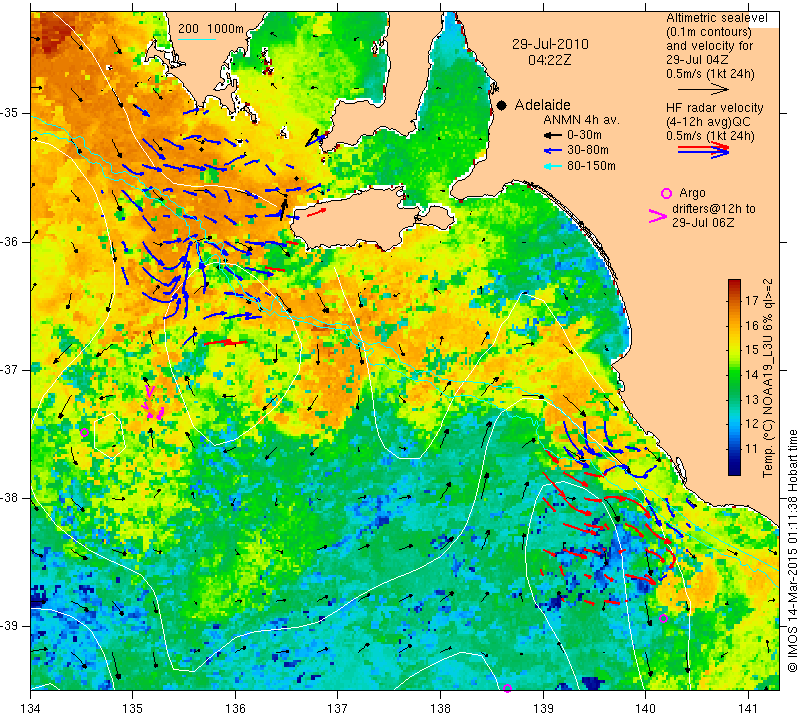
Task: Click the red-blue HF radar scale arrow
Action: point(704,150)
